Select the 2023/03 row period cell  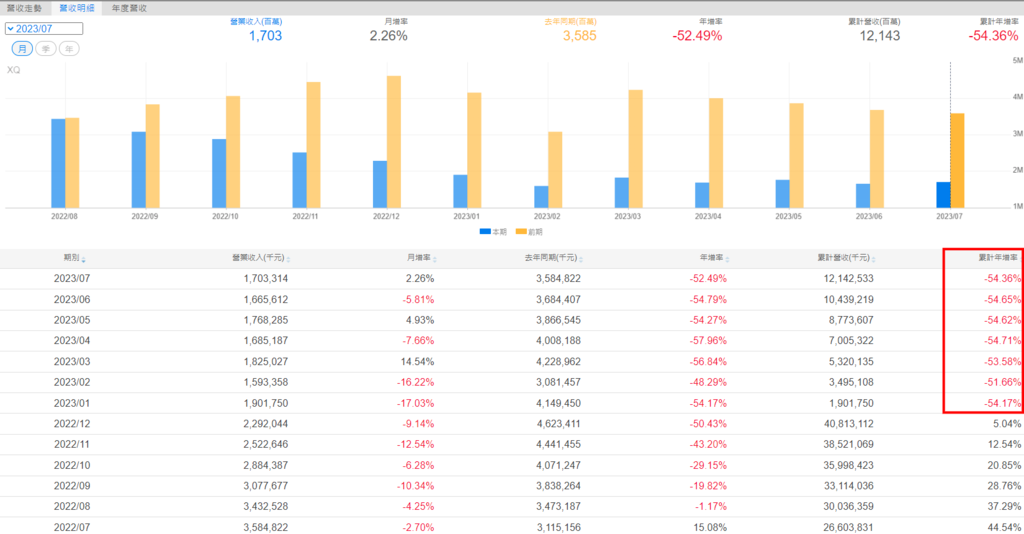[x=72, y=361]
